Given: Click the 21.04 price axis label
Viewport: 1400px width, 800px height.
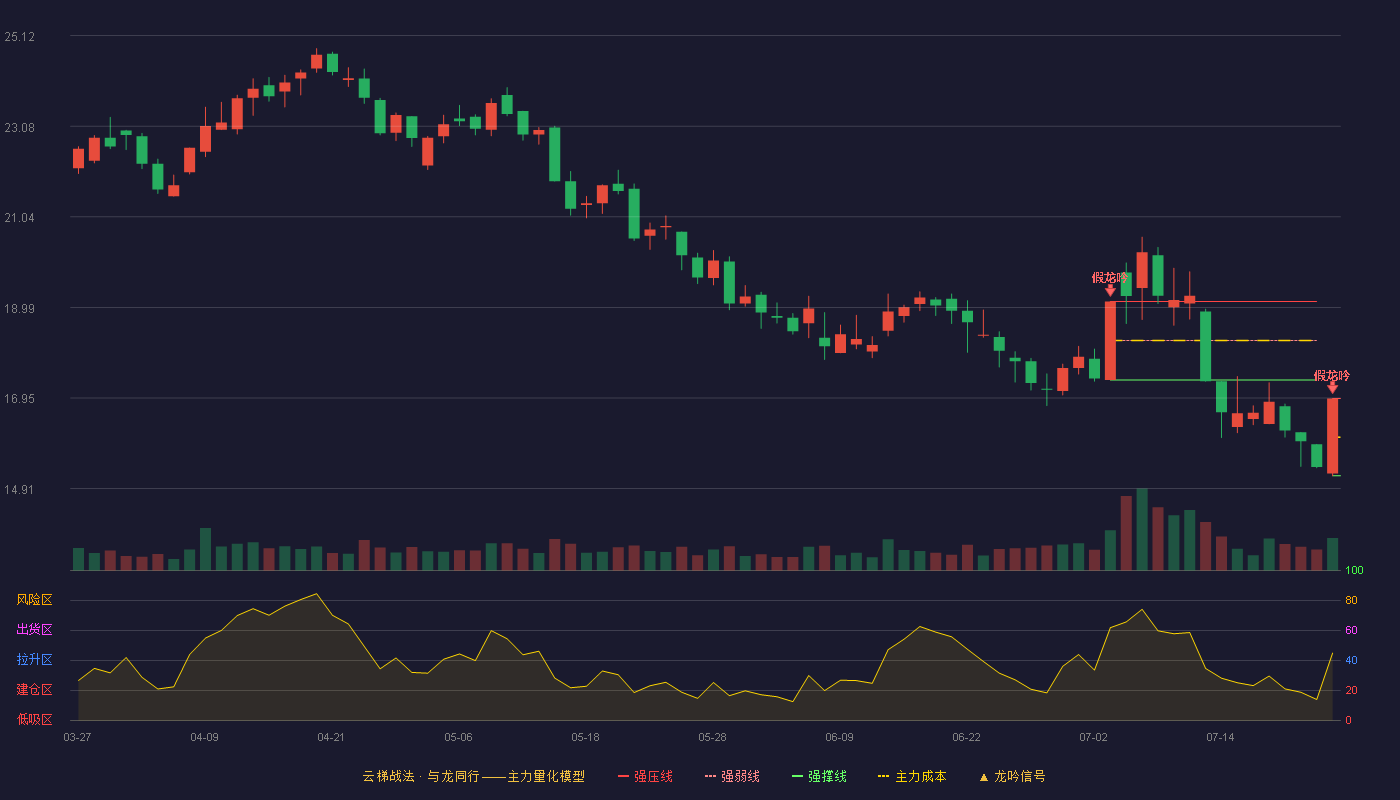Looking at the screenshot, I should tap(19, 218).
